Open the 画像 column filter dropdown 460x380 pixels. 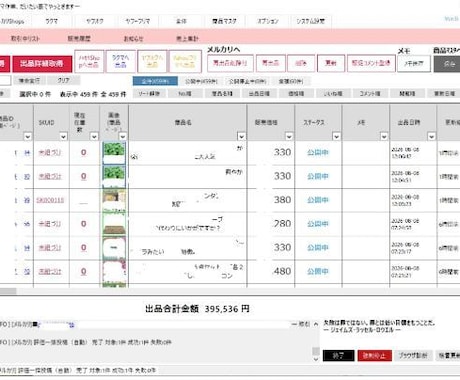coord(123,136)
